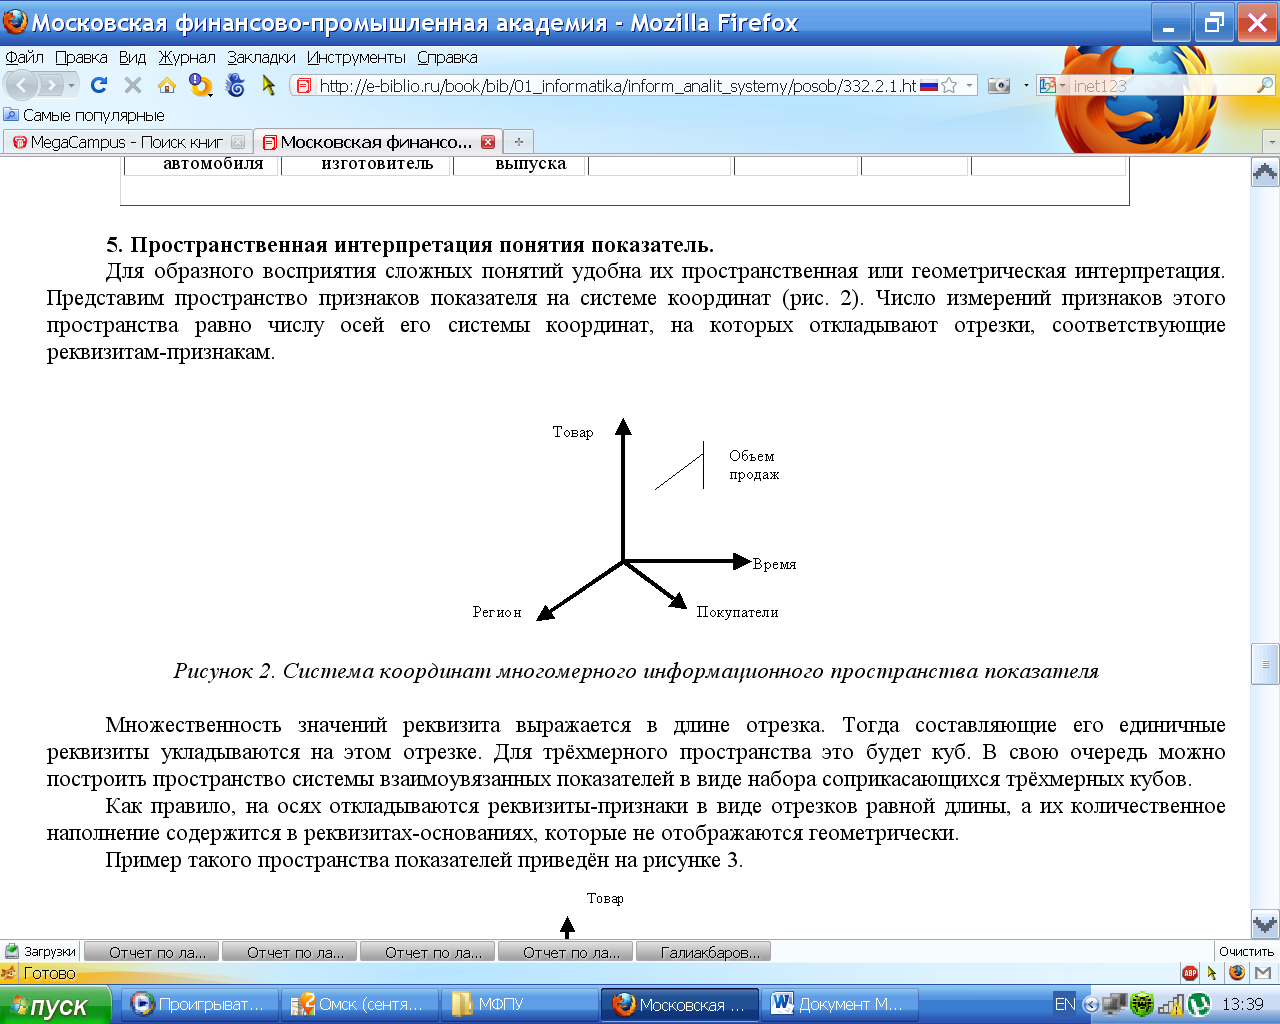The image size is (1280, 1024).
Task: Expand hidden tray icons arrow
Action: click(1091, 1004)
